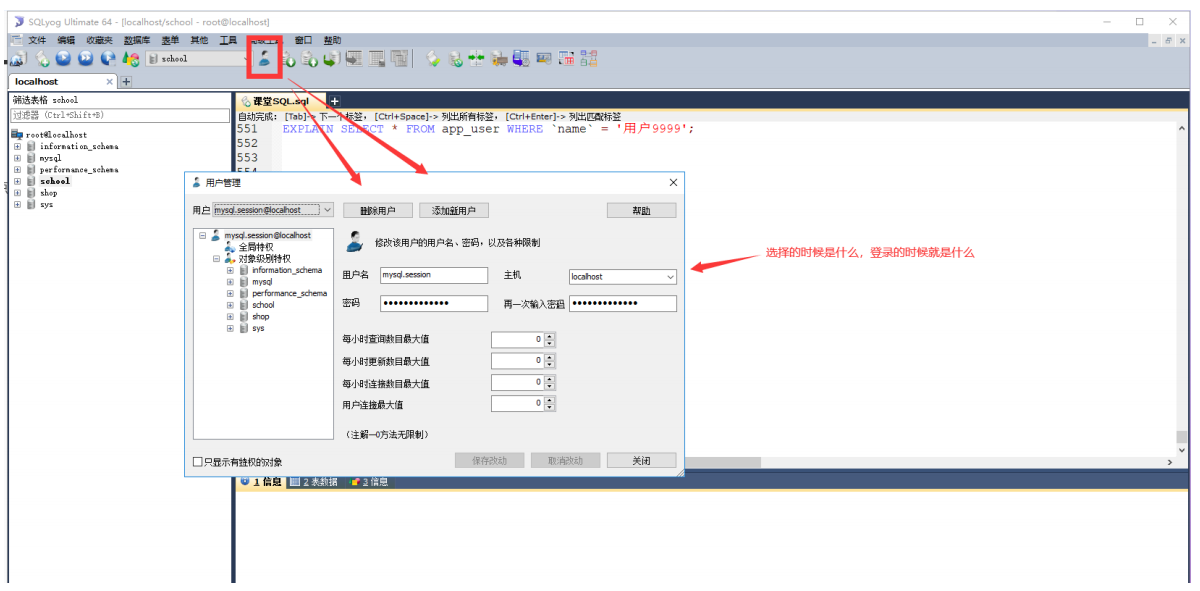Click the ID card style toolbar icon
Viewport: 1200px width, 591px height.
[544, 59]
